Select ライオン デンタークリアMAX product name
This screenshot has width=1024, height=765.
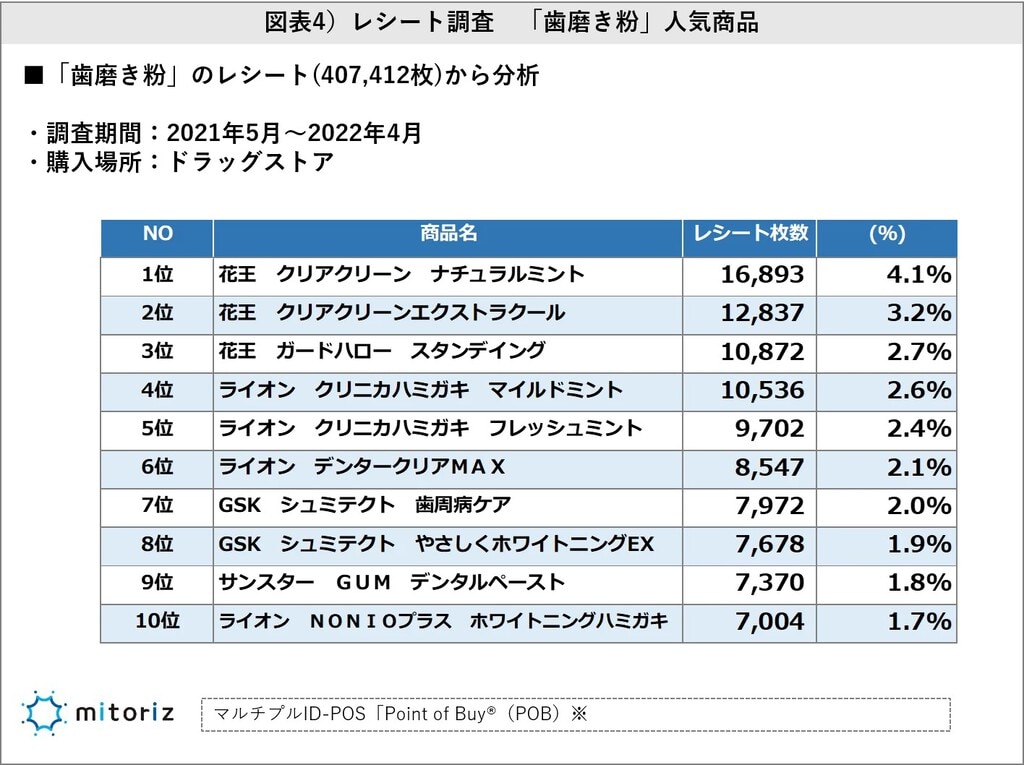coord(362,466)
